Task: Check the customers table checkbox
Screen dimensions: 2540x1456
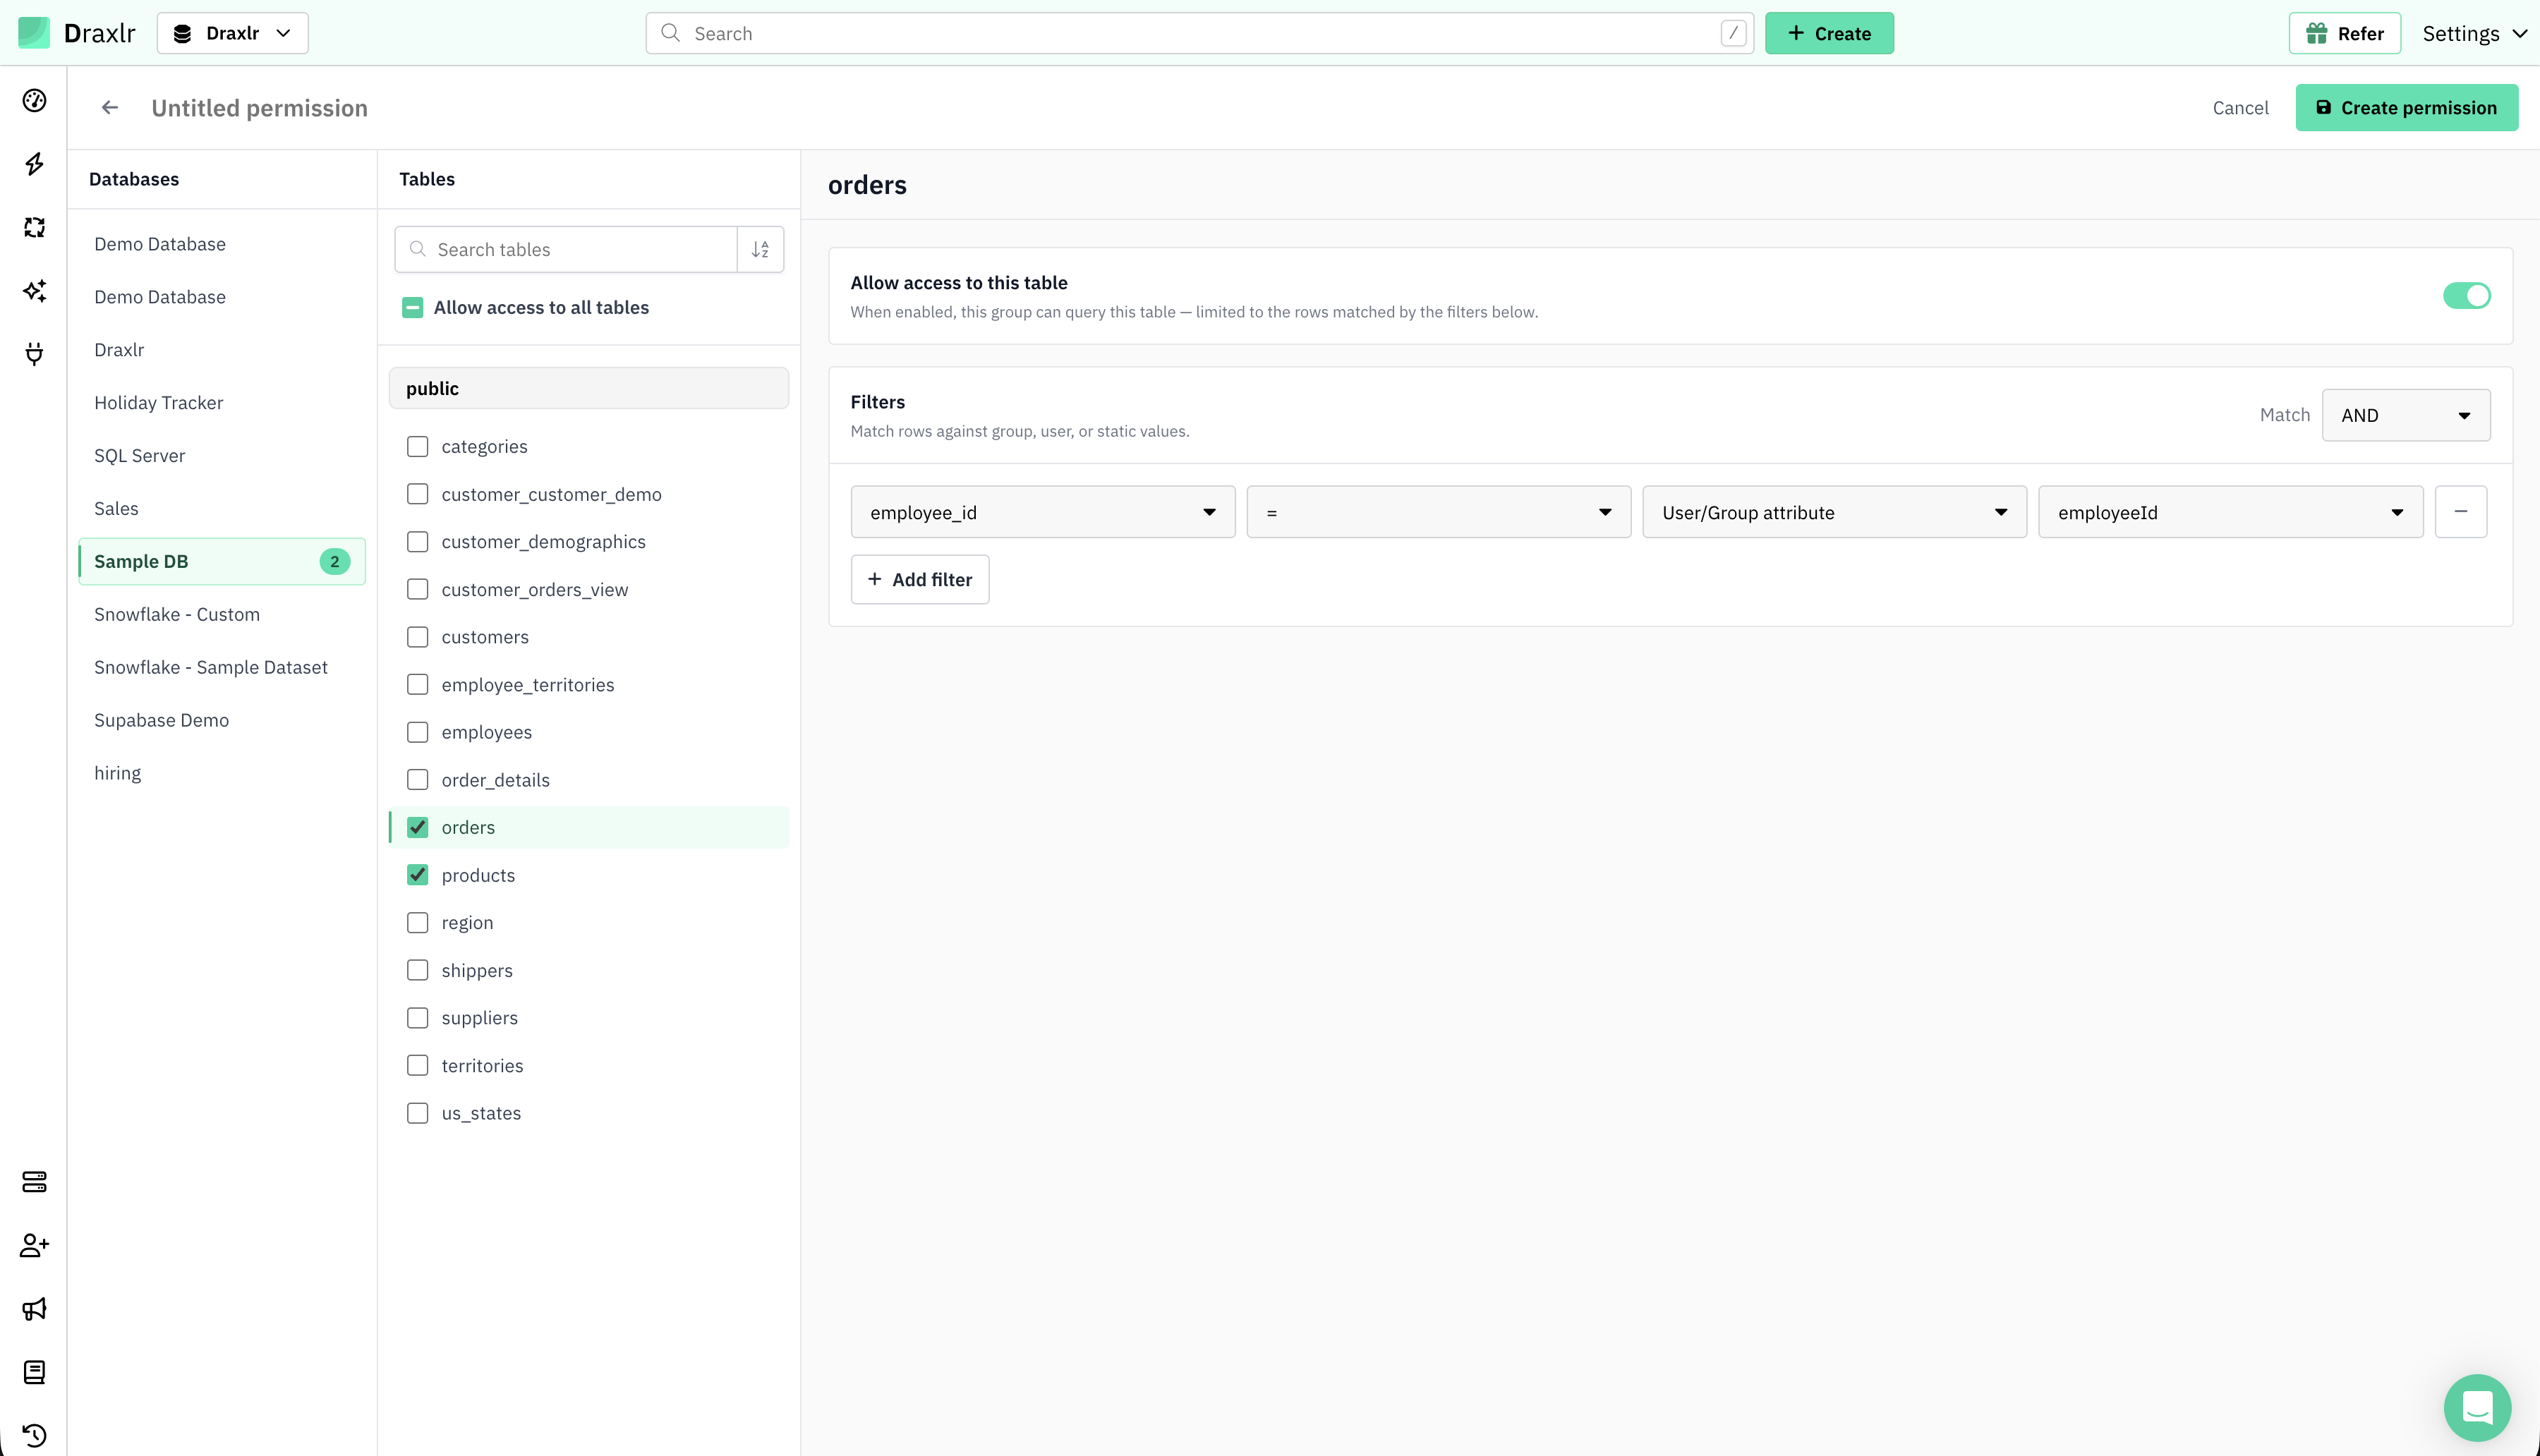Action: click(418, 637)
